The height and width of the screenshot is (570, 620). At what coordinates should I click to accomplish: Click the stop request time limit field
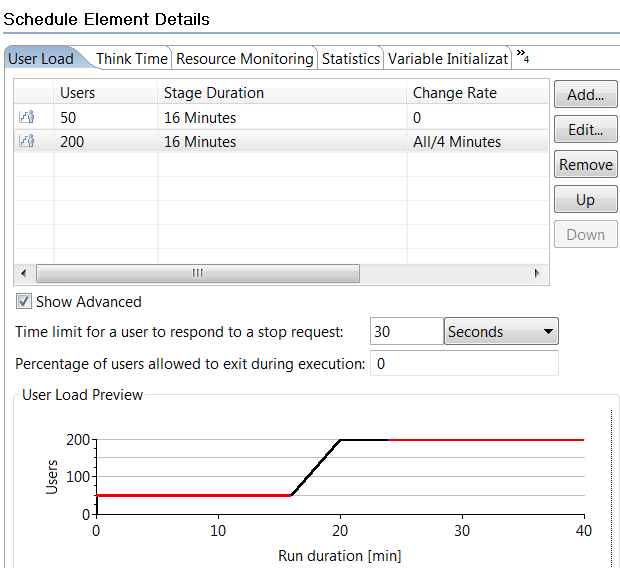[x=407, y=331]
